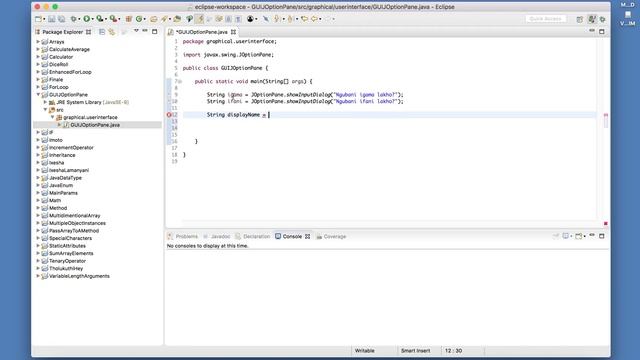This screenshot has width=640, height=360.
Task: Click the Search folder toolbar icon
Action: click(x=177, y=19)
